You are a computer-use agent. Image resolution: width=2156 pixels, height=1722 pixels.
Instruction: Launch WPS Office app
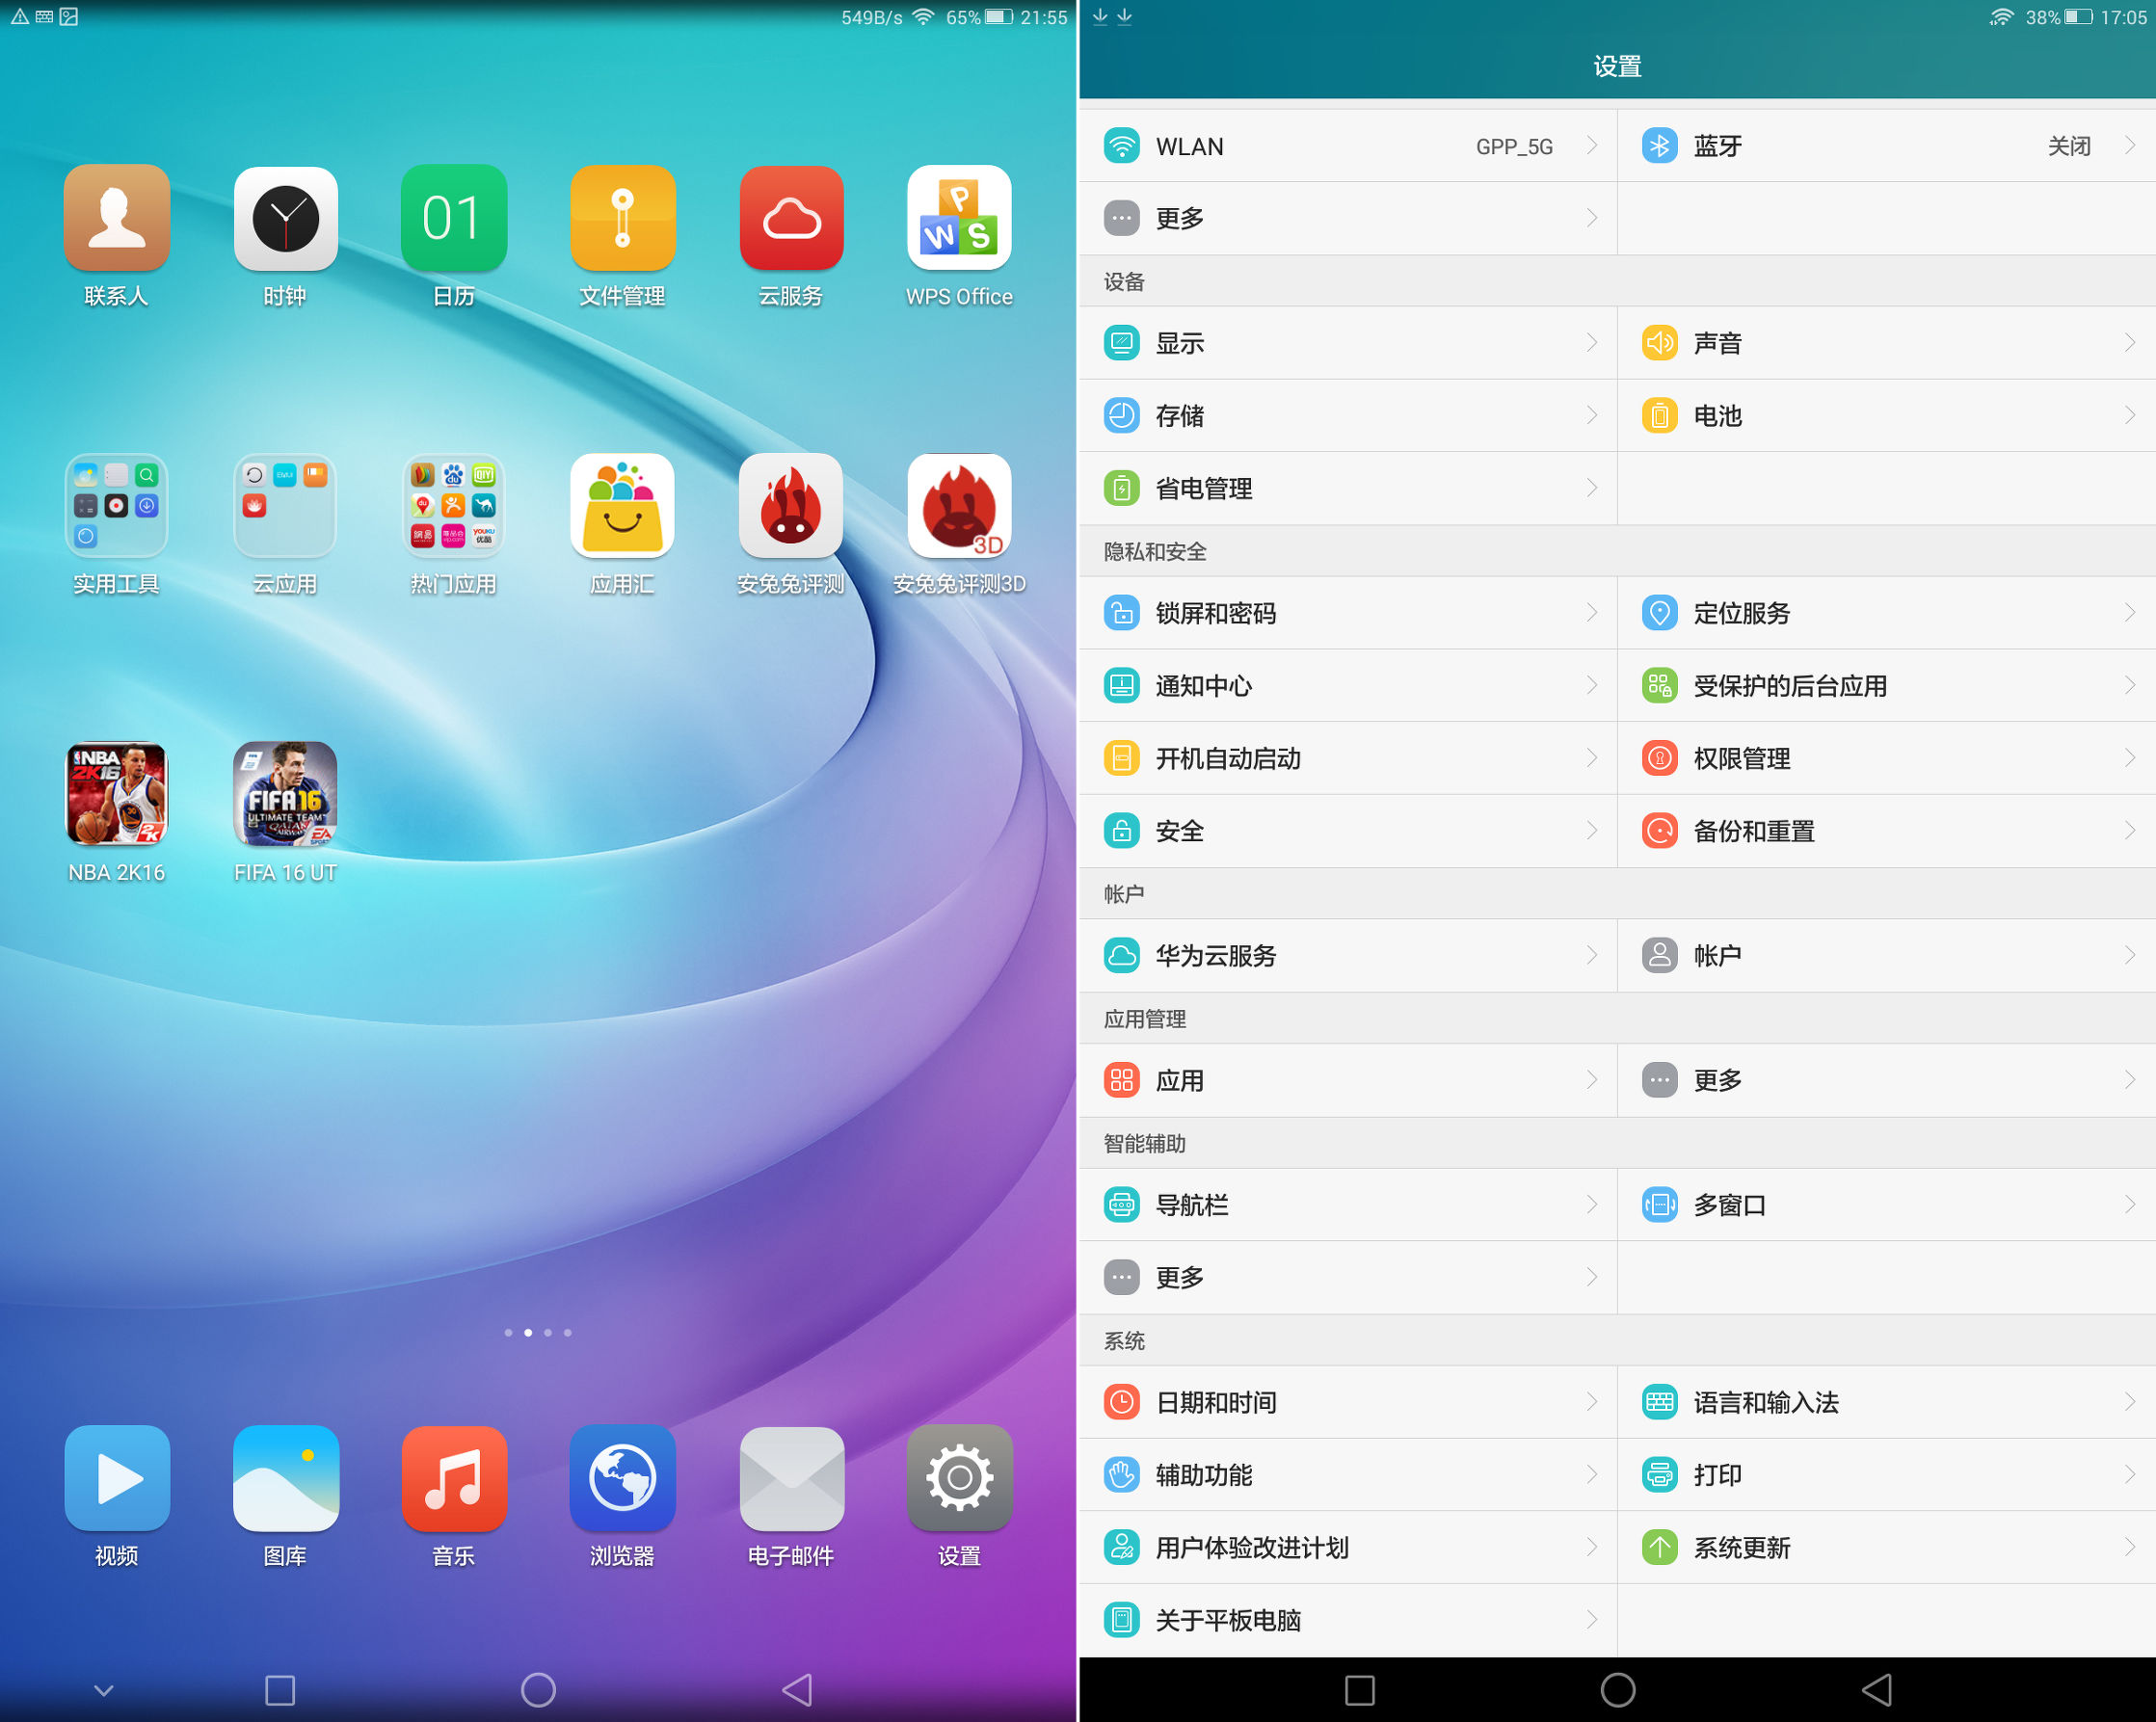958,218
